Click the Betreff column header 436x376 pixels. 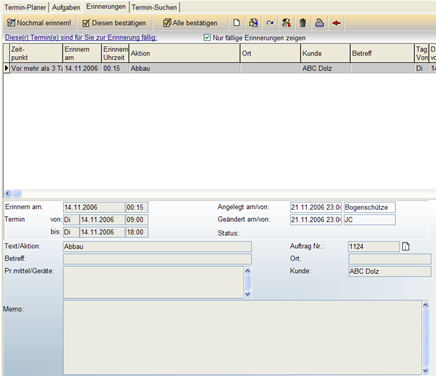click(382, 53)
